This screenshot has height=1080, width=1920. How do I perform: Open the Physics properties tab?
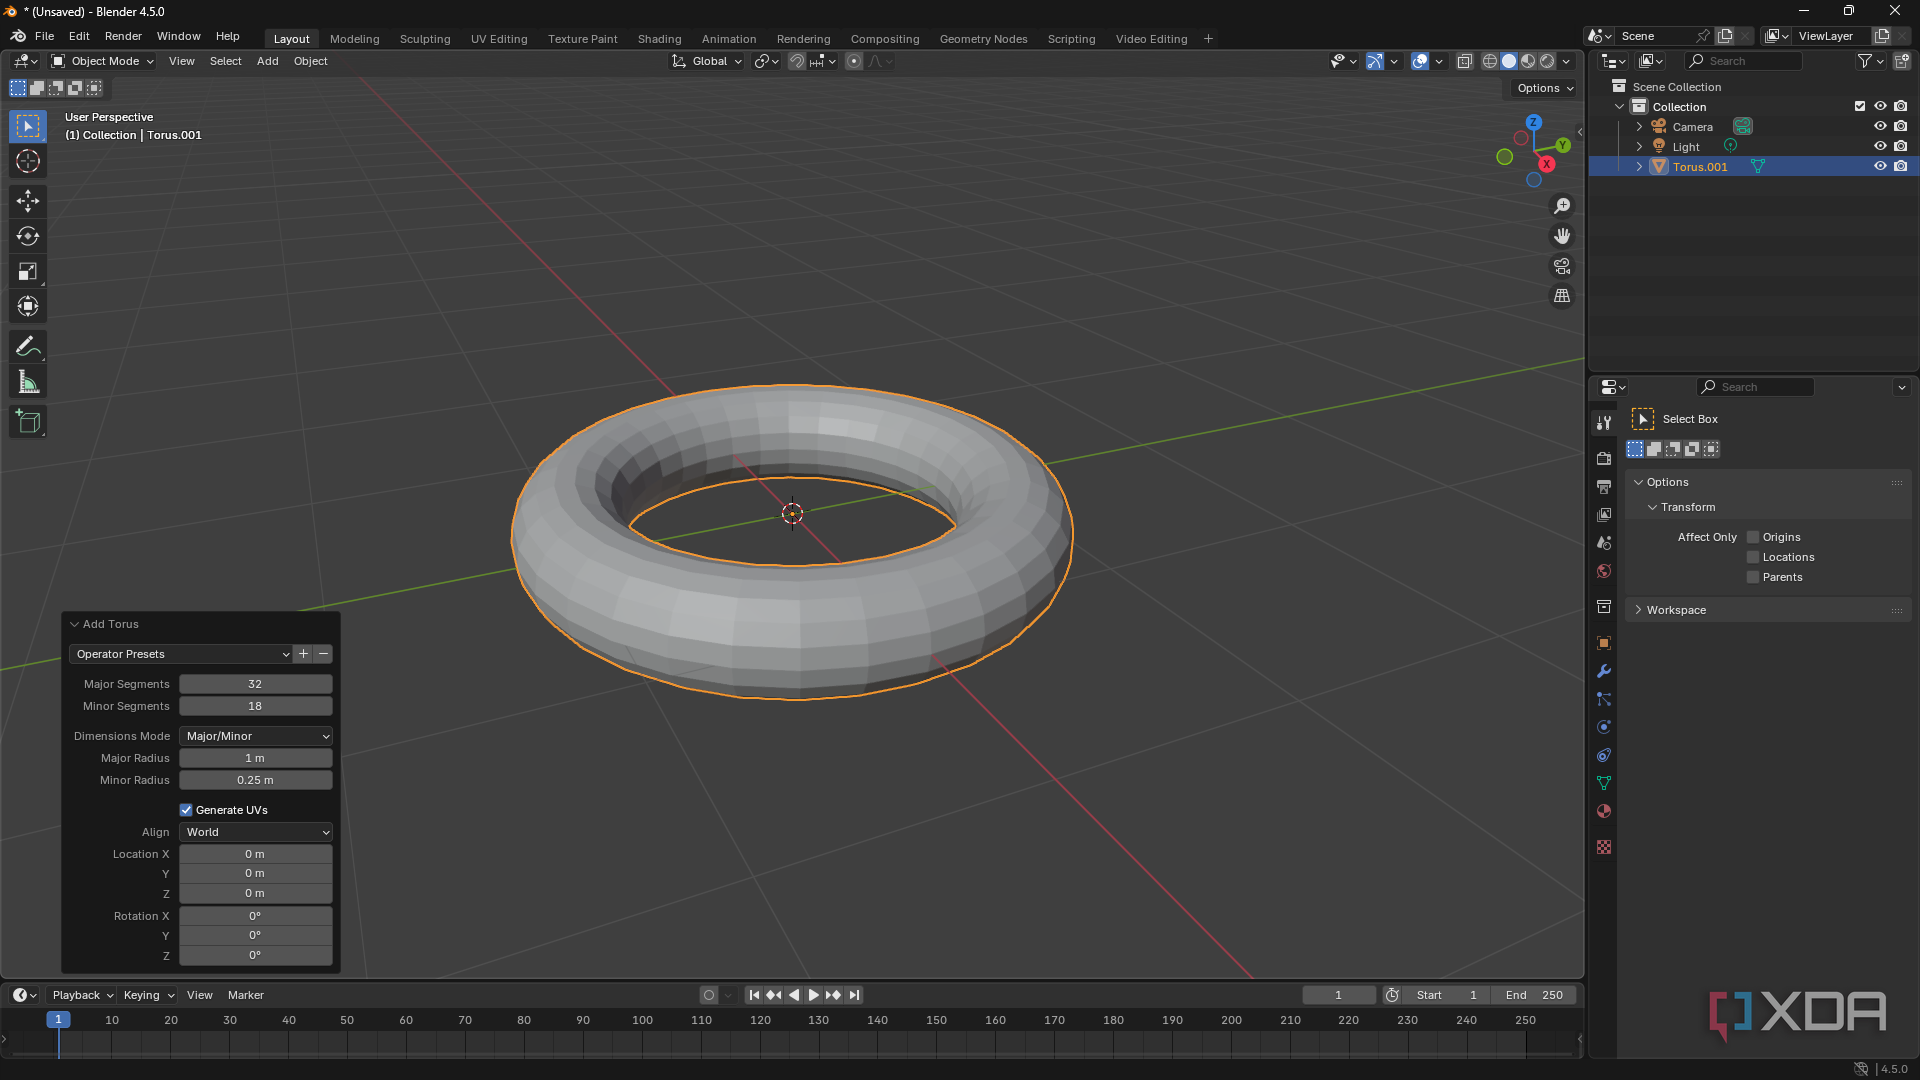pos(1604,727)
